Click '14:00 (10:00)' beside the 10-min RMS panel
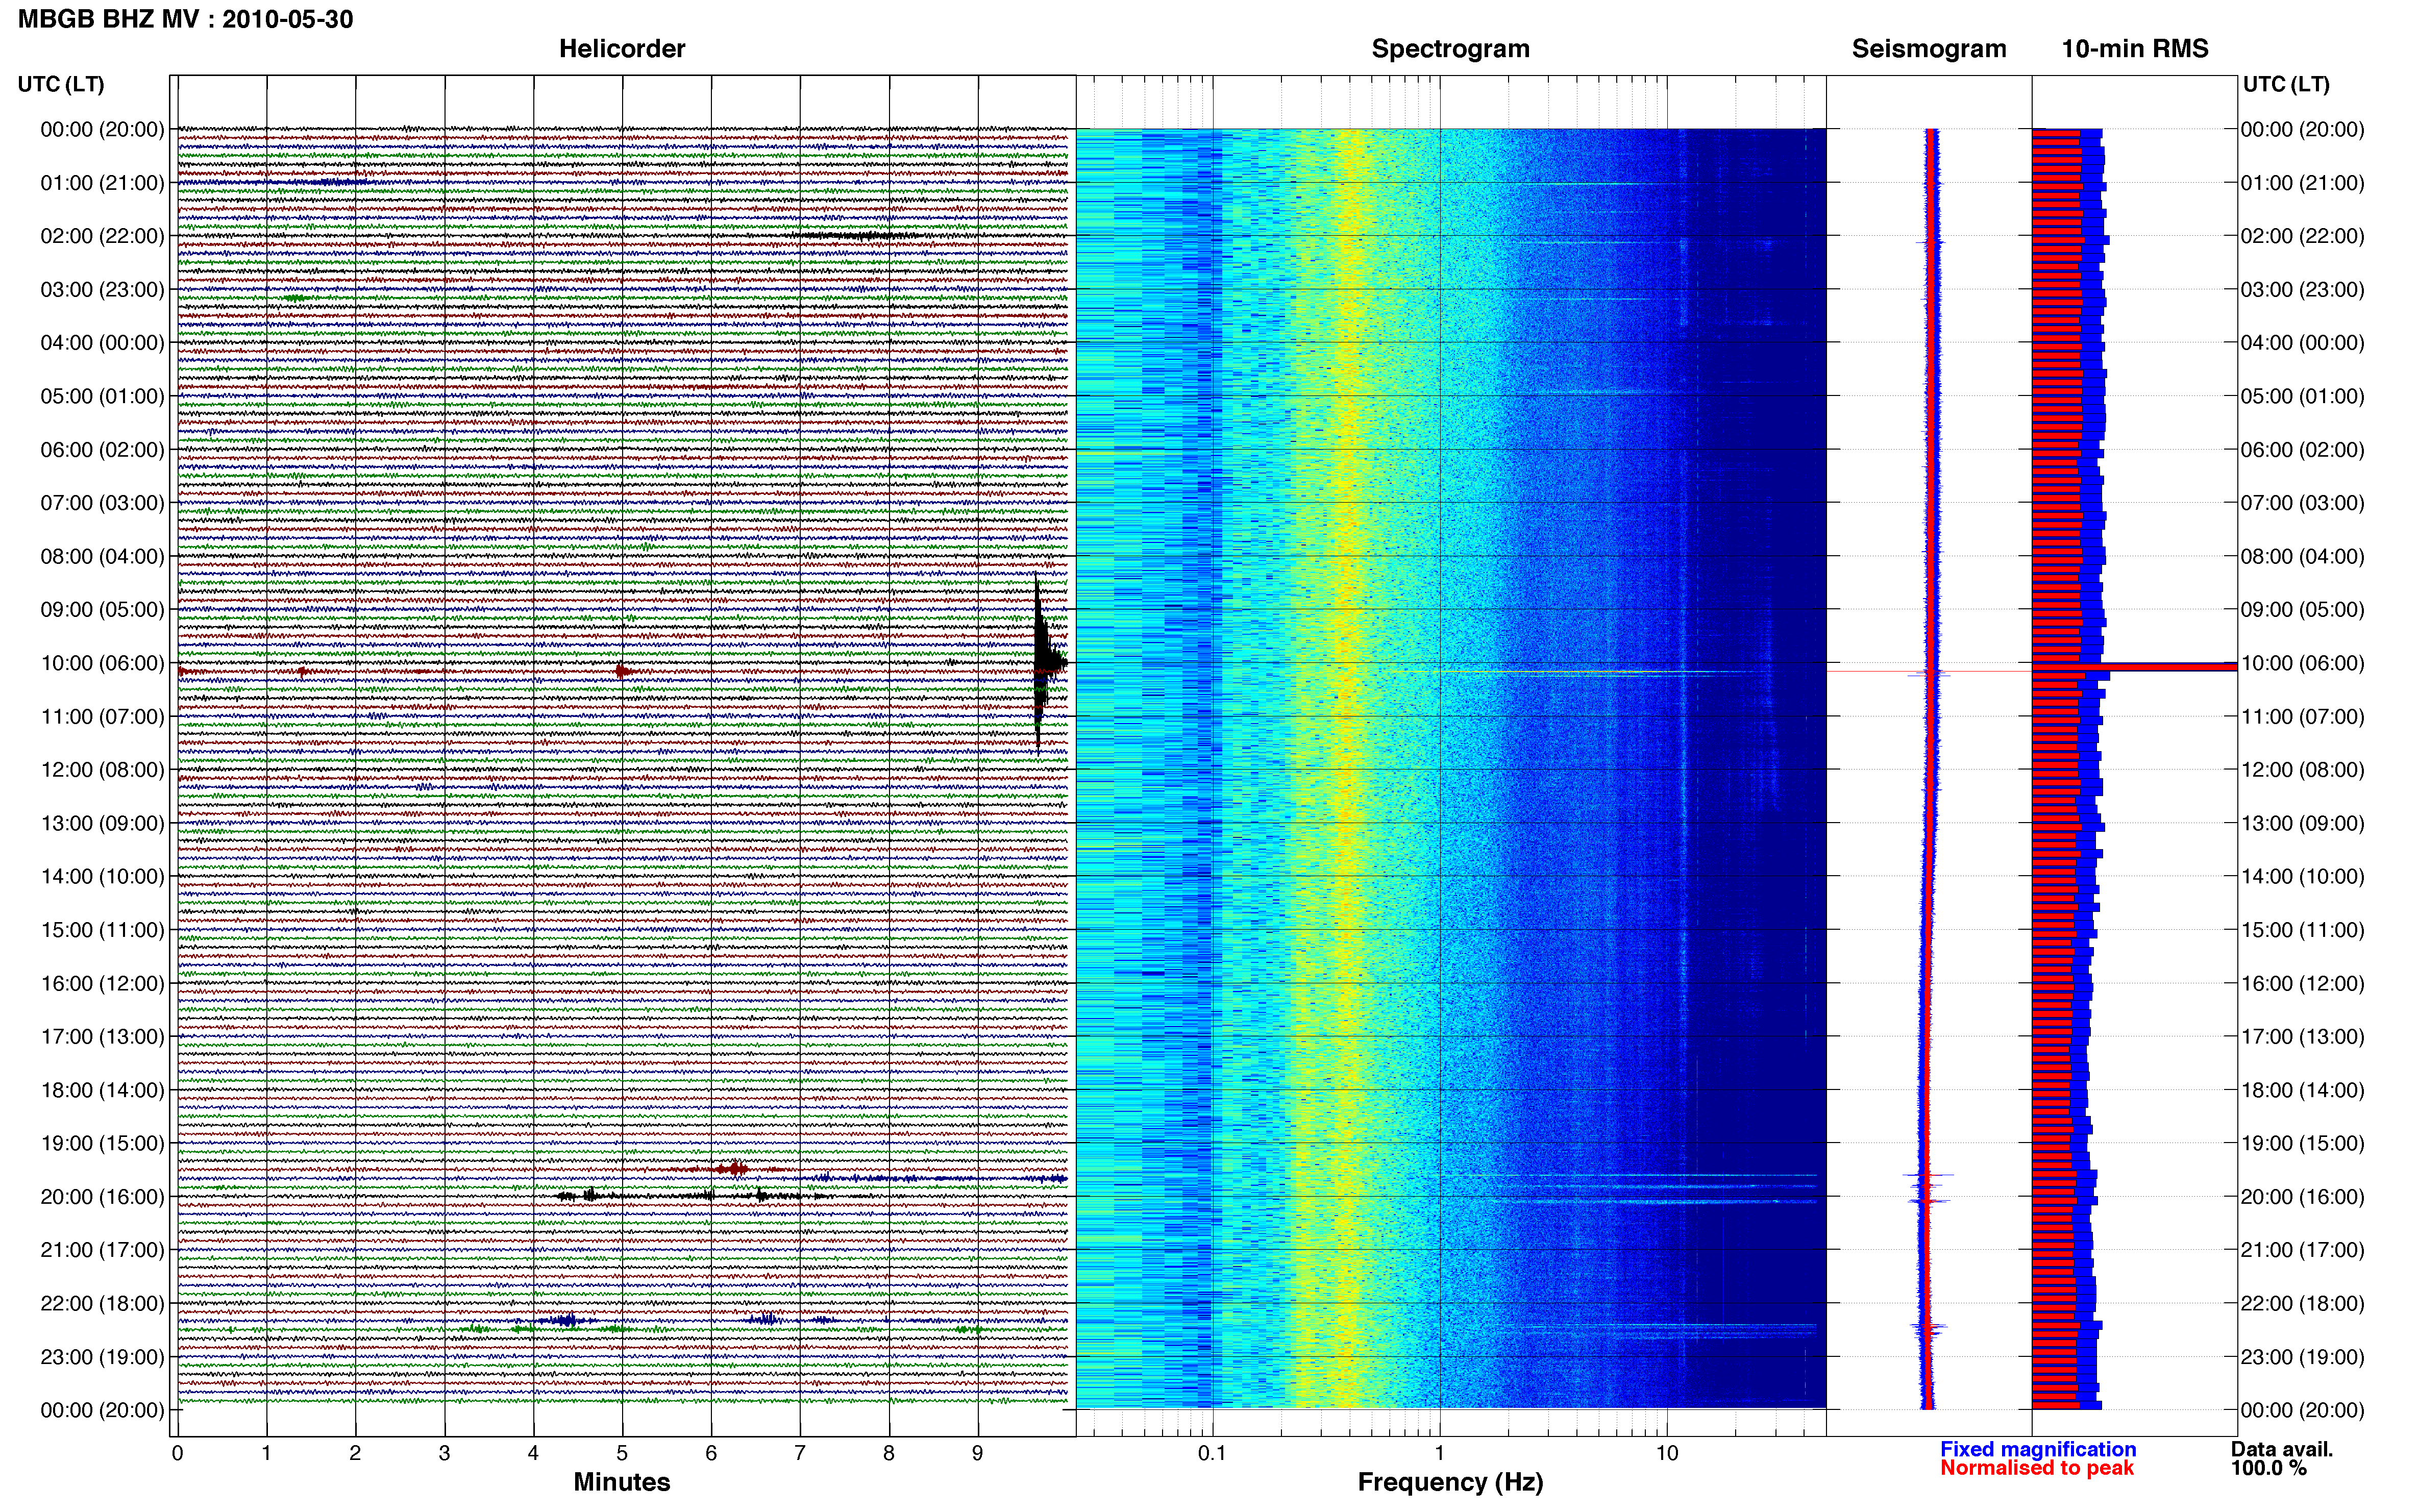This screenshot has height=1512, width=2419. coord(2302,877)
